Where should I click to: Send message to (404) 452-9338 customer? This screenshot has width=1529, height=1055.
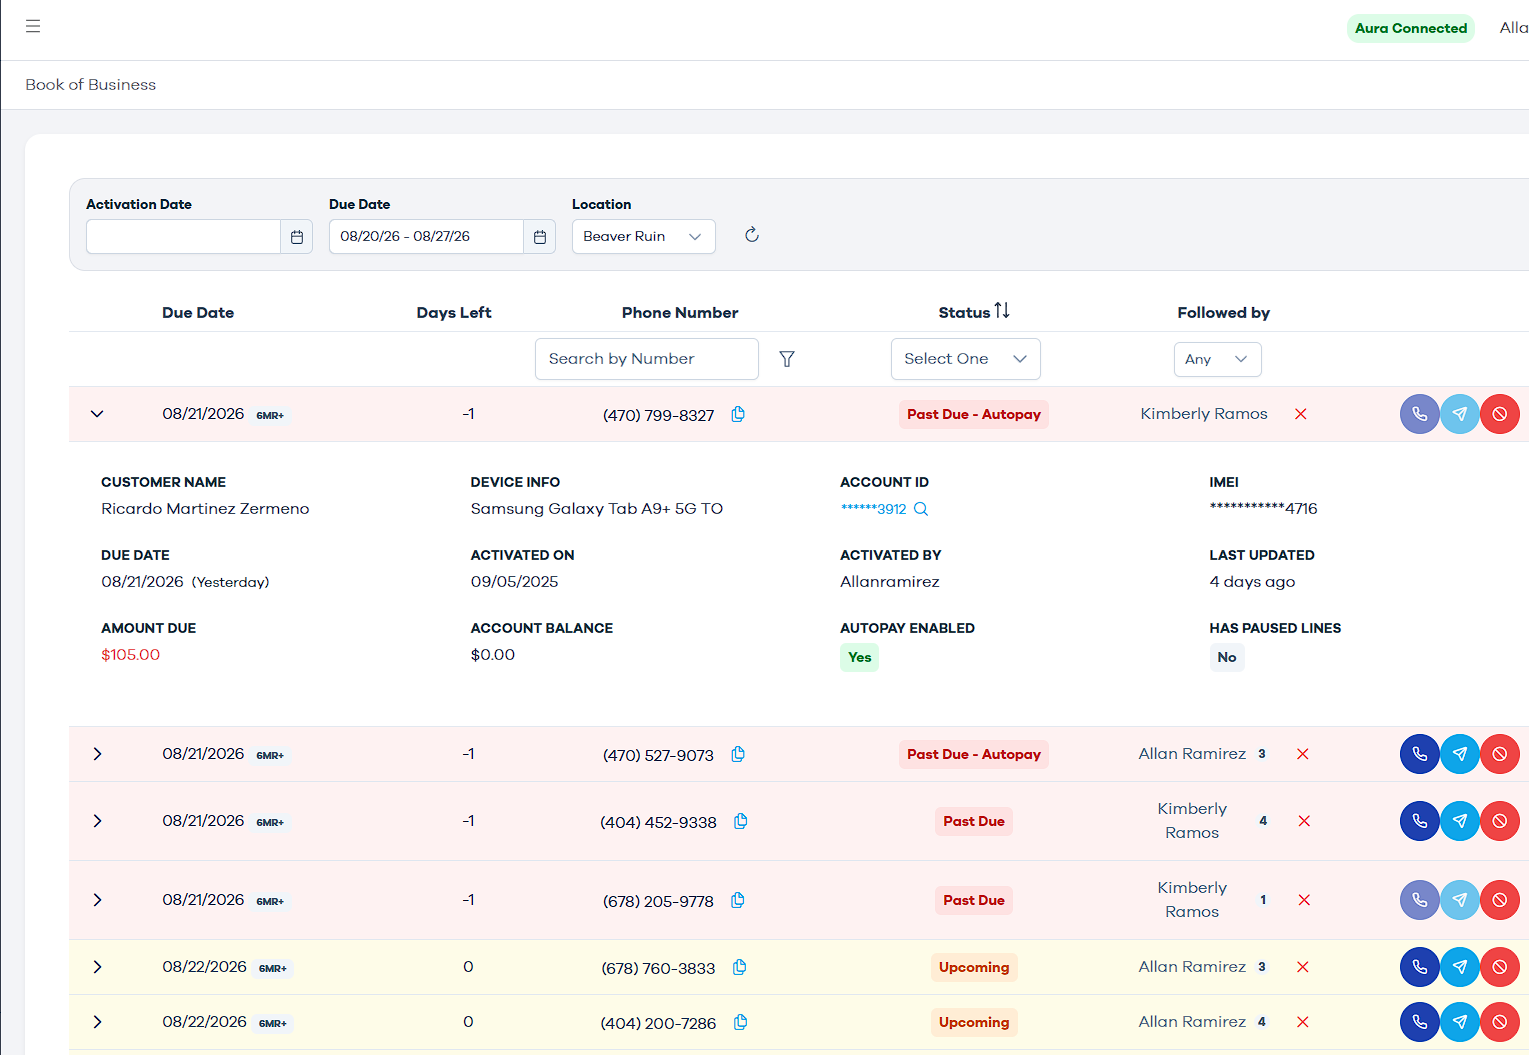1460,821
